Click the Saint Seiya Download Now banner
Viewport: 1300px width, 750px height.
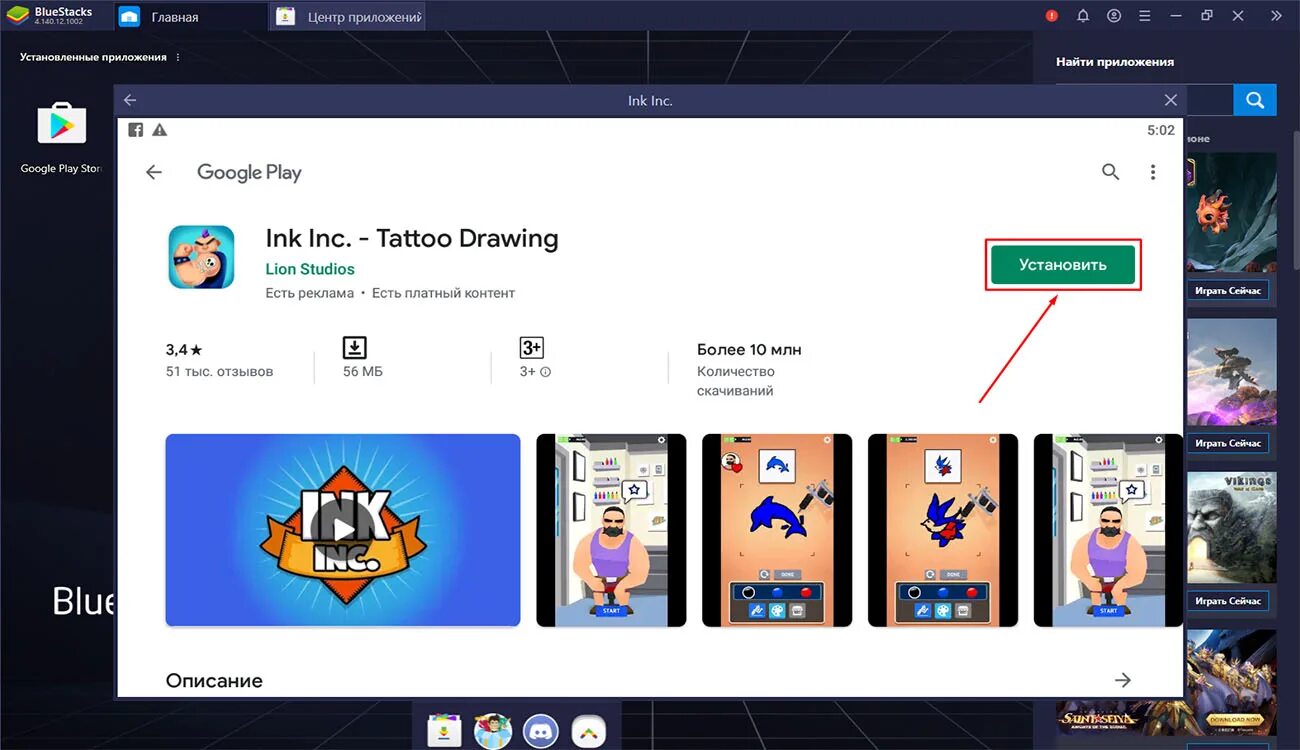point(1236,719)
